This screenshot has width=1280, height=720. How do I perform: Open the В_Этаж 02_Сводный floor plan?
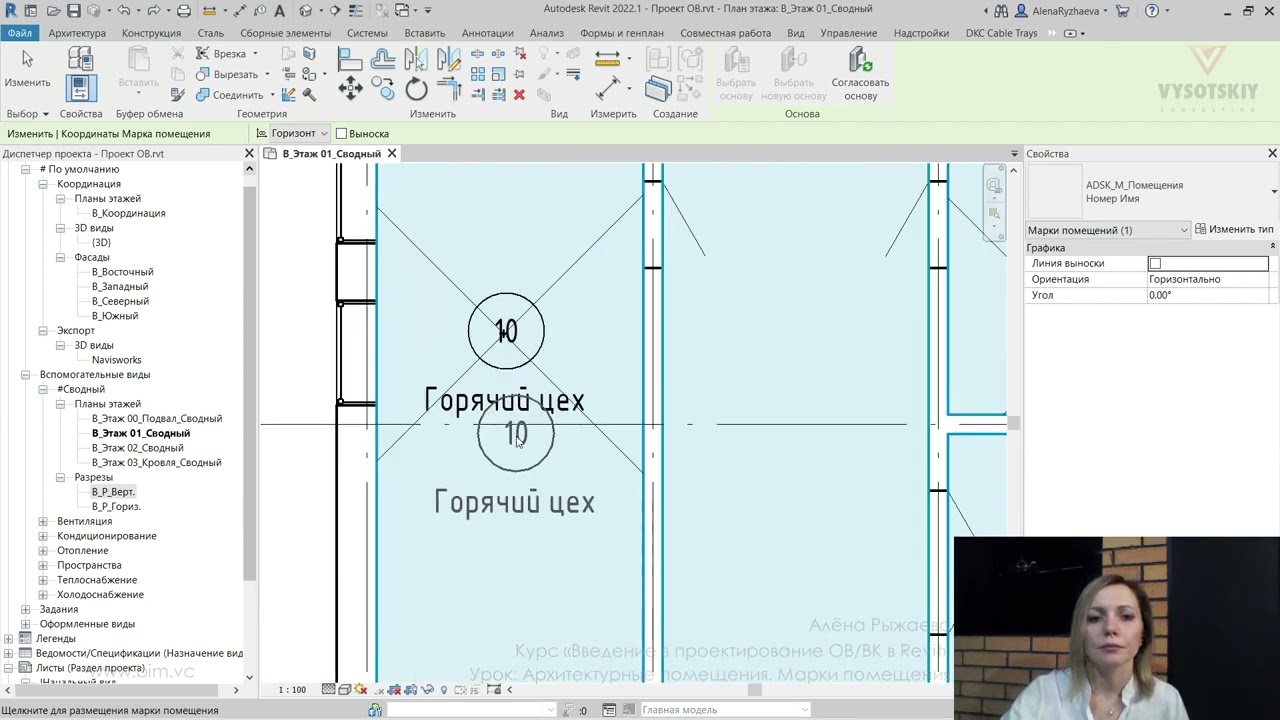click(x=138, y=448)
